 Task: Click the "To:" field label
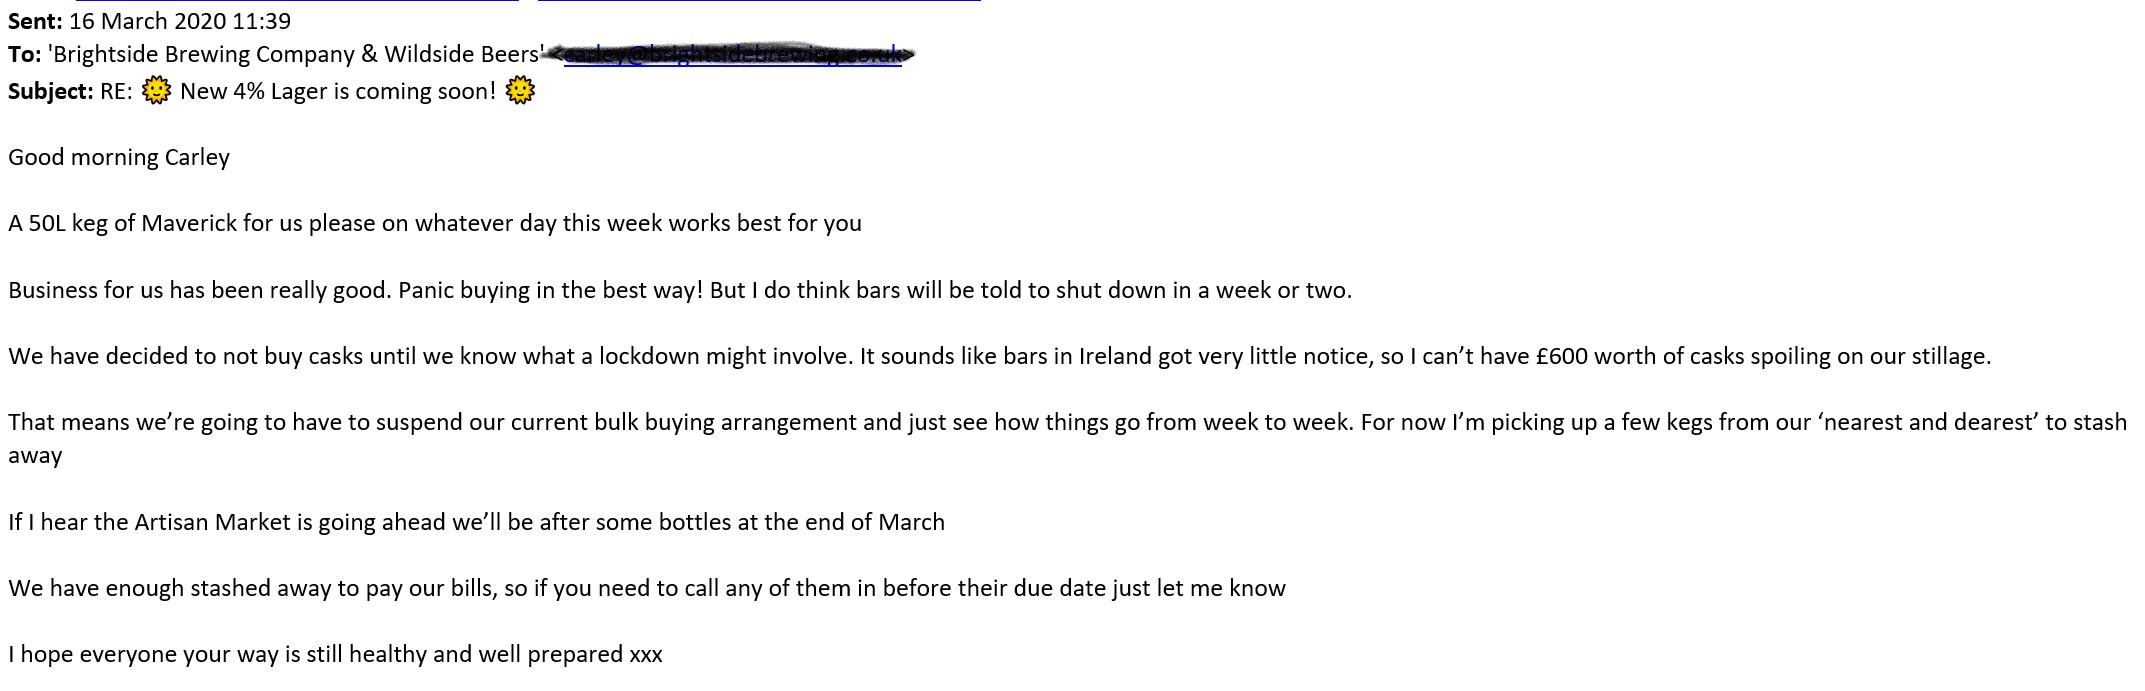pyautogui.click(x=25, y=54)
